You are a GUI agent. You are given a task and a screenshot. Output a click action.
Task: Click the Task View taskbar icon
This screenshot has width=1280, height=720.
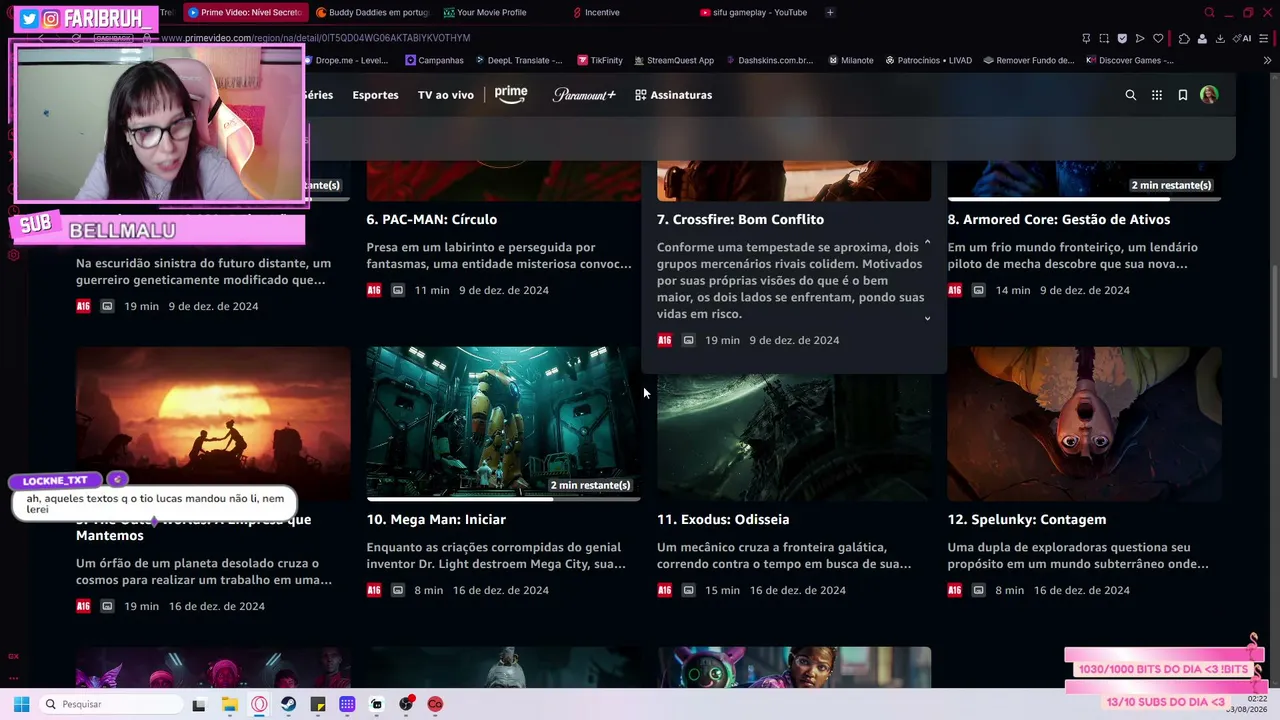pyautogui.click(x=199, y=704)
